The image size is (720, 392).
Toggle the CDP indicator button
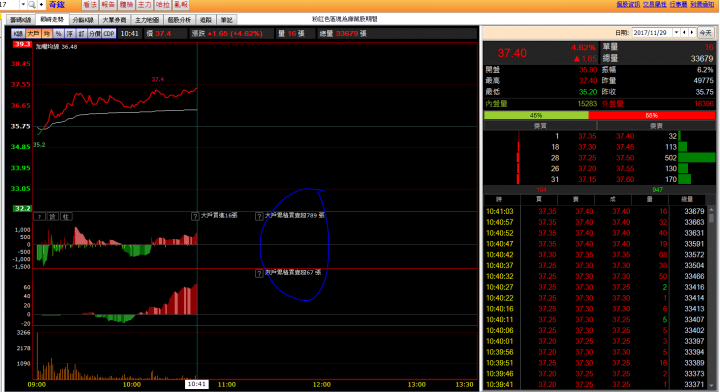pos(109,34)
